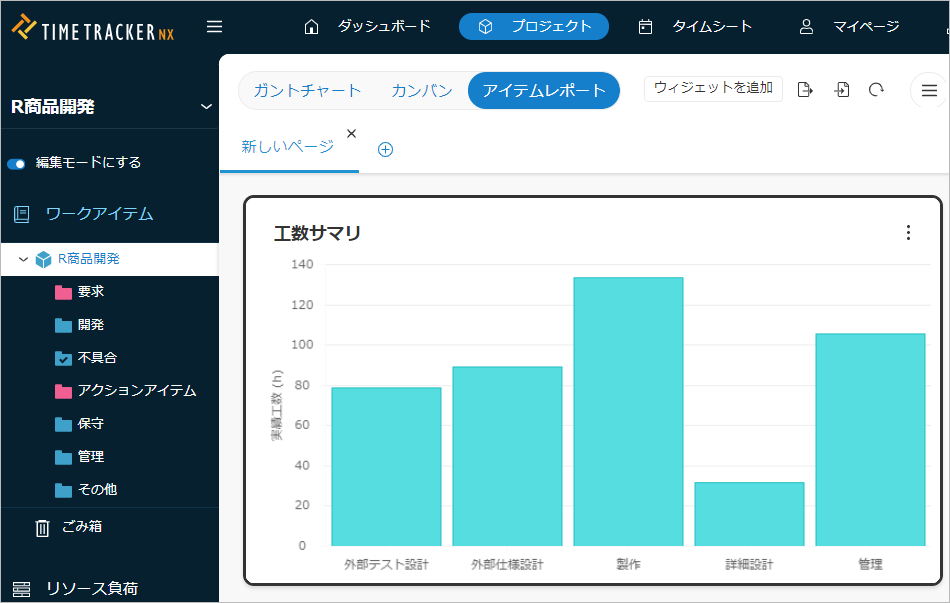The image size is (950, 603).
Task: Switch to the ガントチャート tab
Action: coord(307,91)
